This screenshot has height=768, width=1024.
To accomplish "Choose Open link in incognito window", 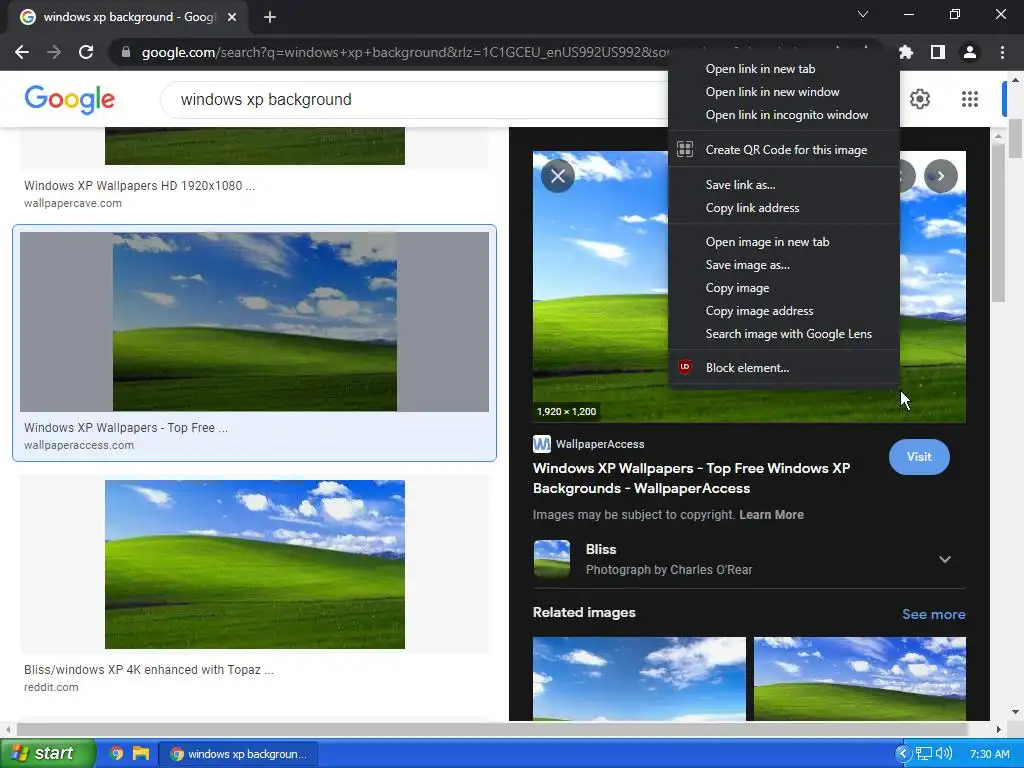I will pos(784,115).
